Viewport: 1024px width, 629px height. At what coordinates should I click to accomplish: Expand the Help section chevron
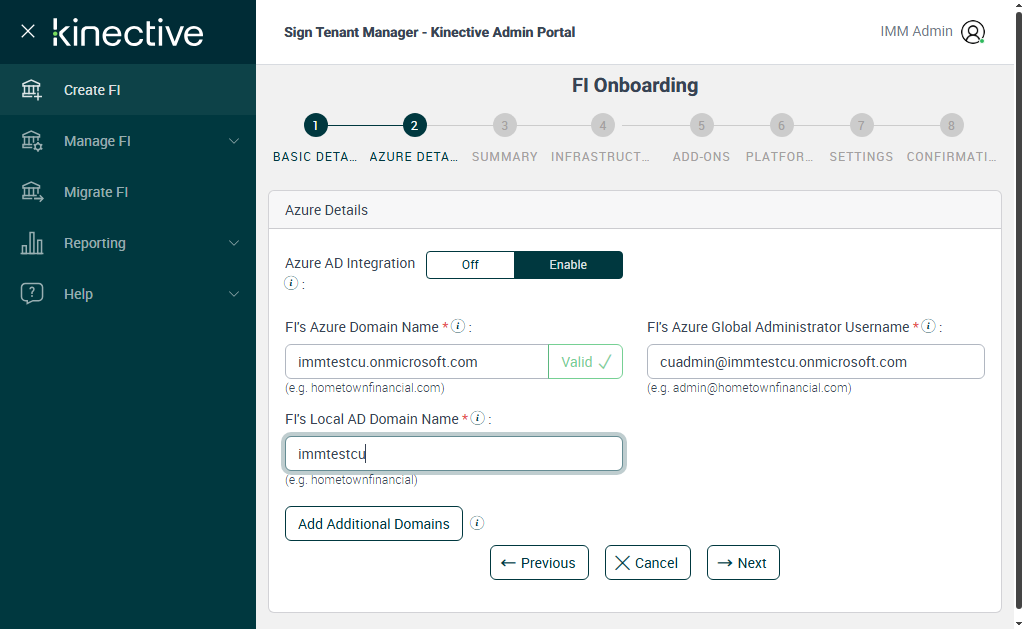tap(234, 294)
